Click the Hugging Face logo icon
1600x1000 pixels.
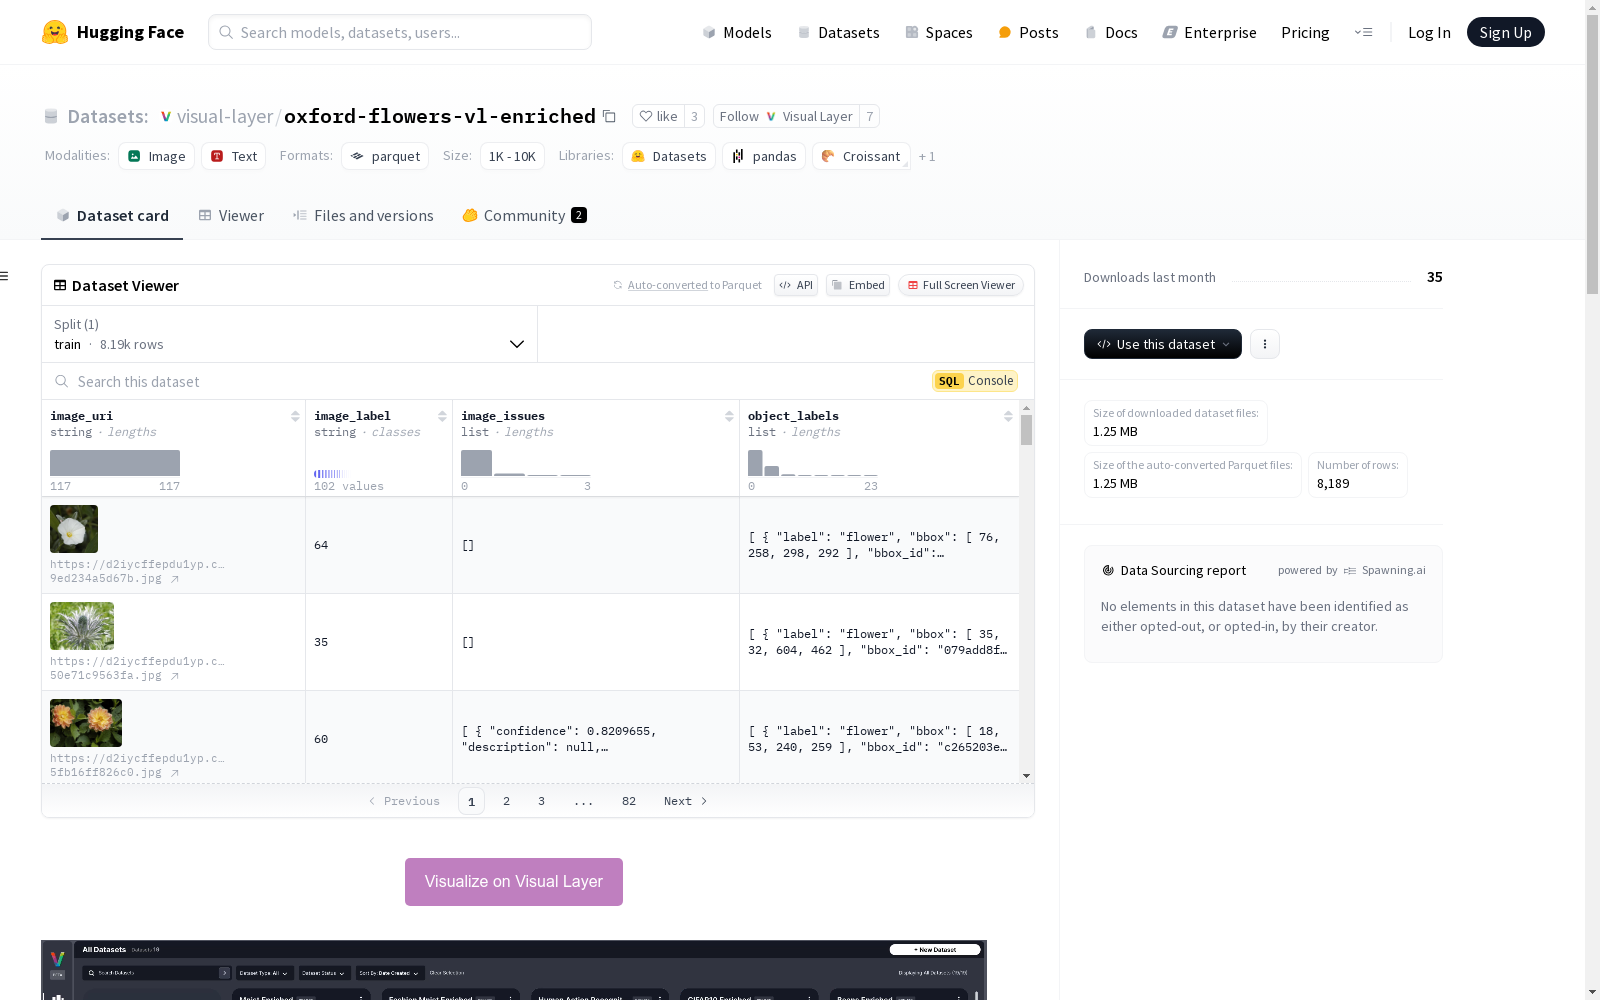pyautogui.click(x=55, y=32)
